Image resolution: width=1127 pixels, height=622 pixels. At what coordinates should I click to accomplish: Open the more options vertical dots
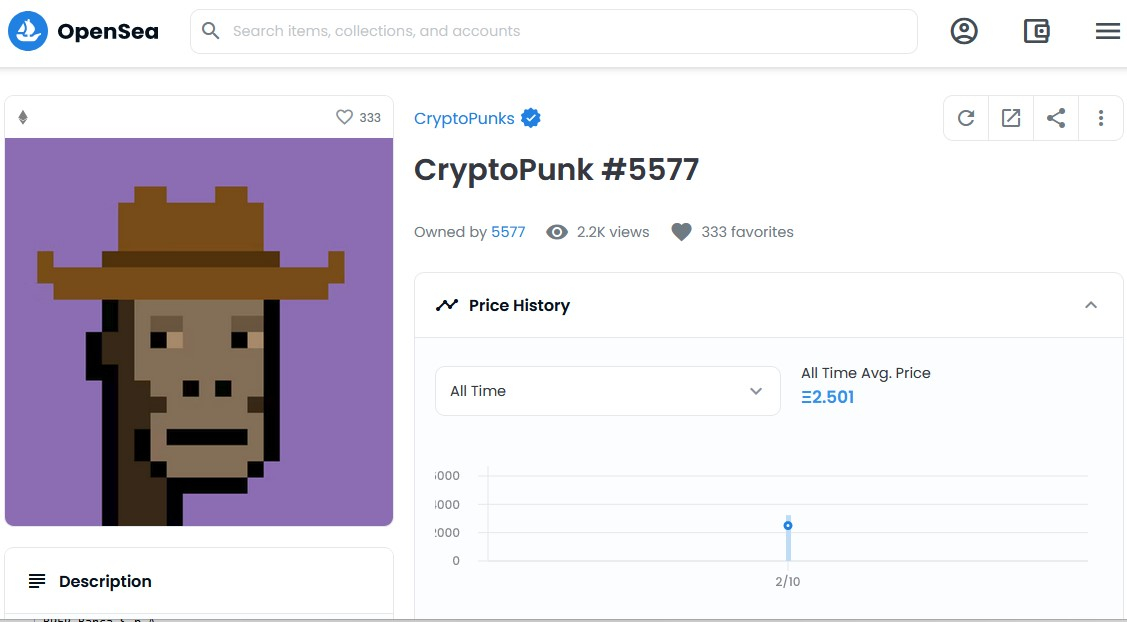click(1101, 118)
